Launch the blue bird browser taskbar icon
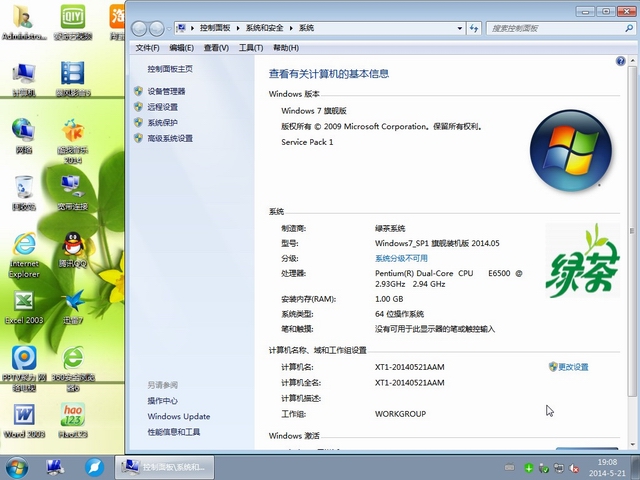 [x=94, y=467]
